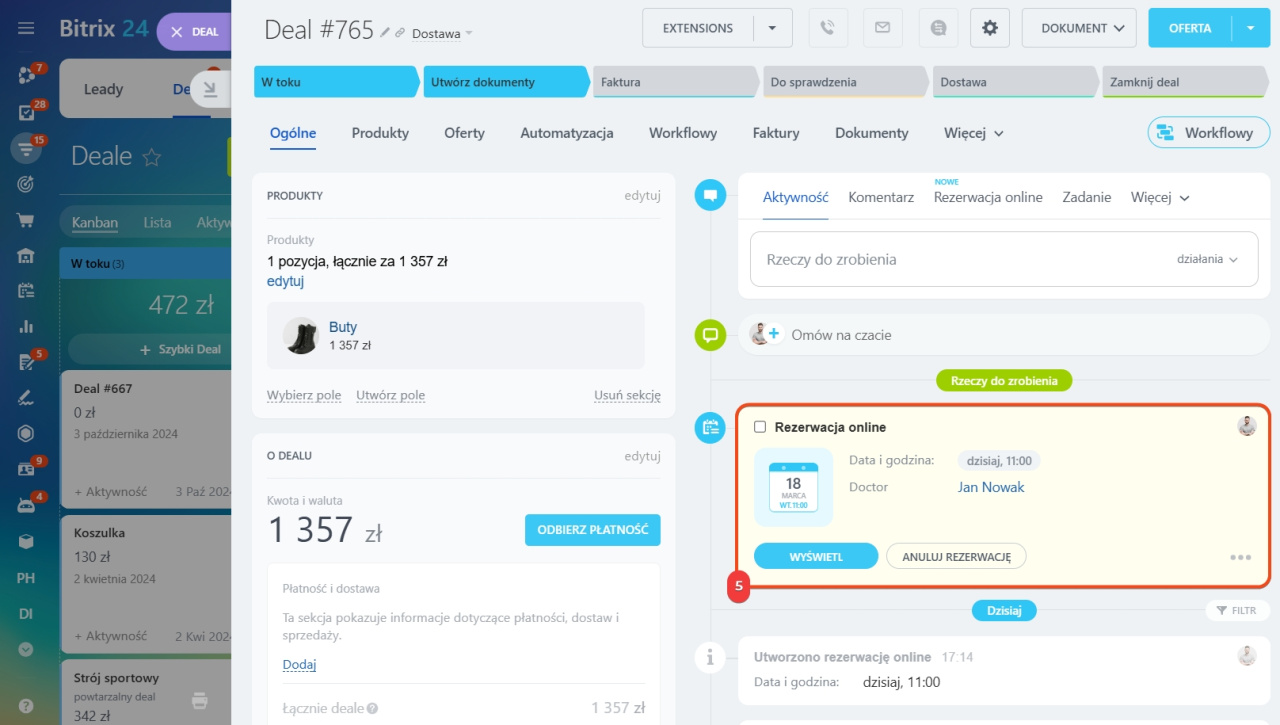
Task: Select the Faktura pipeline stage
Action: [x=673, y=82]
